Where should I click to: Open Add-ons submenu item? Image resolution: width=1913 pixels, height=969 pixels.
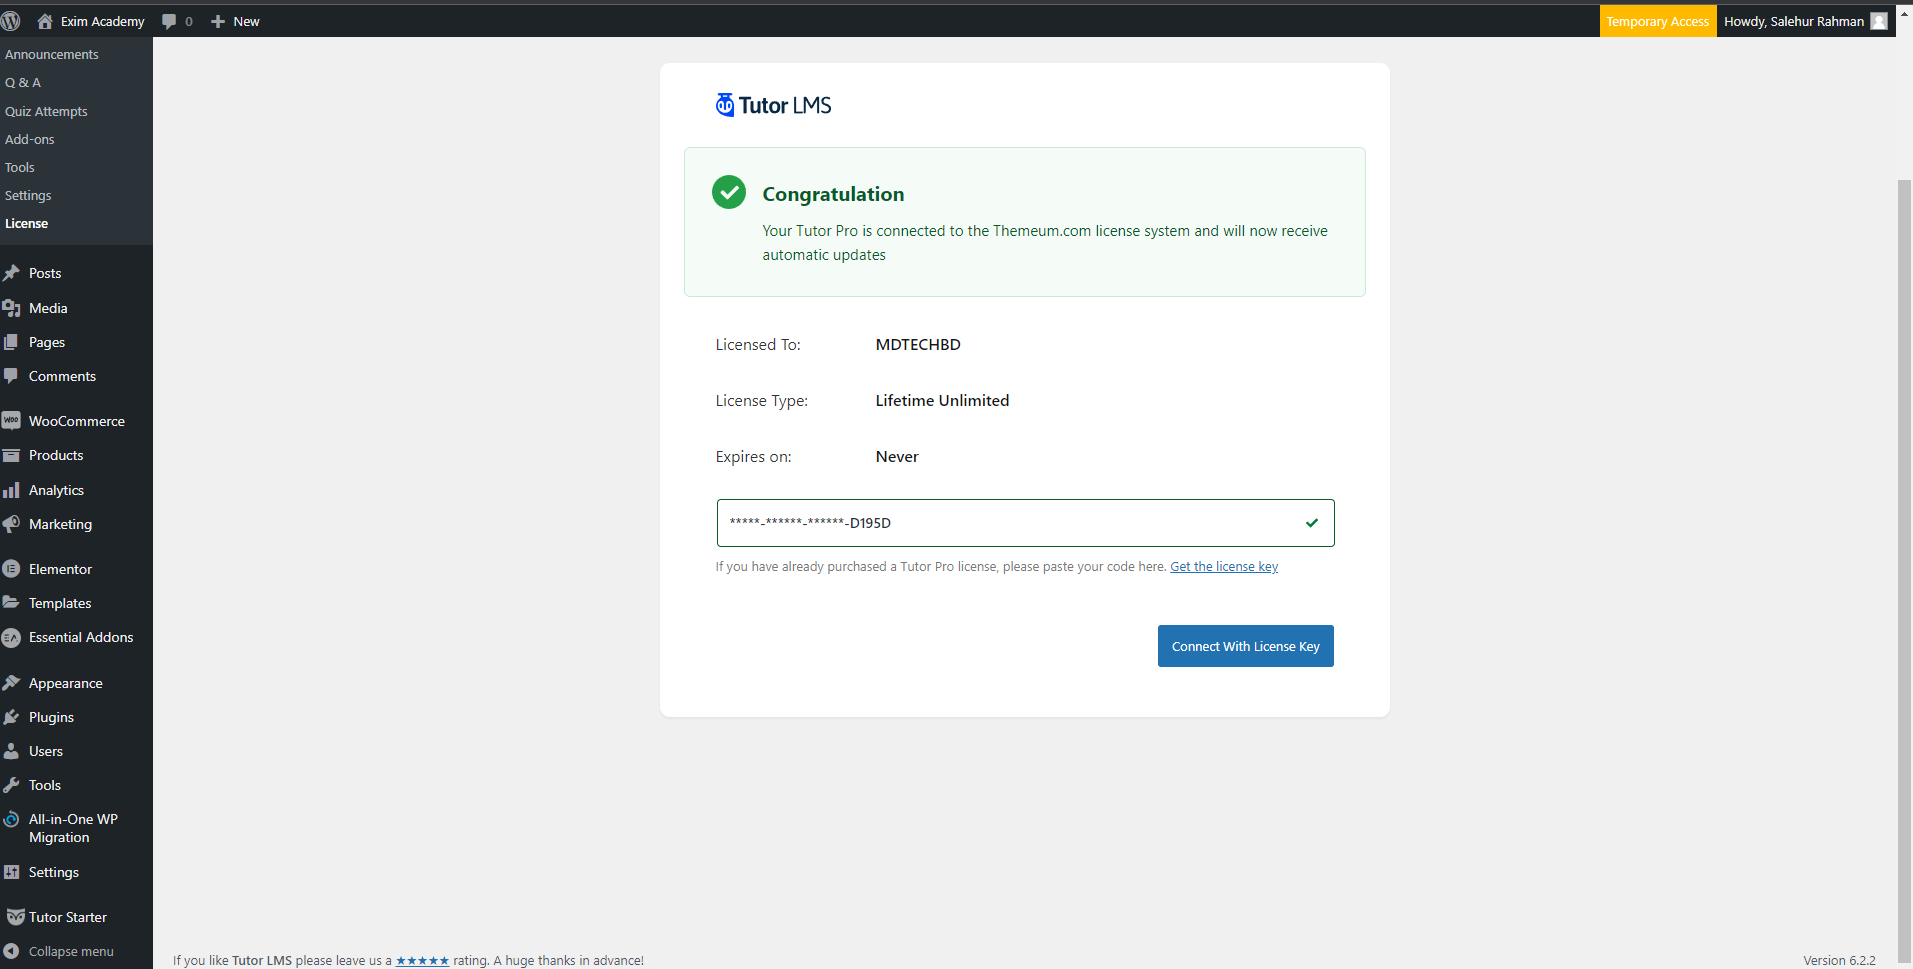coord(30,139)
